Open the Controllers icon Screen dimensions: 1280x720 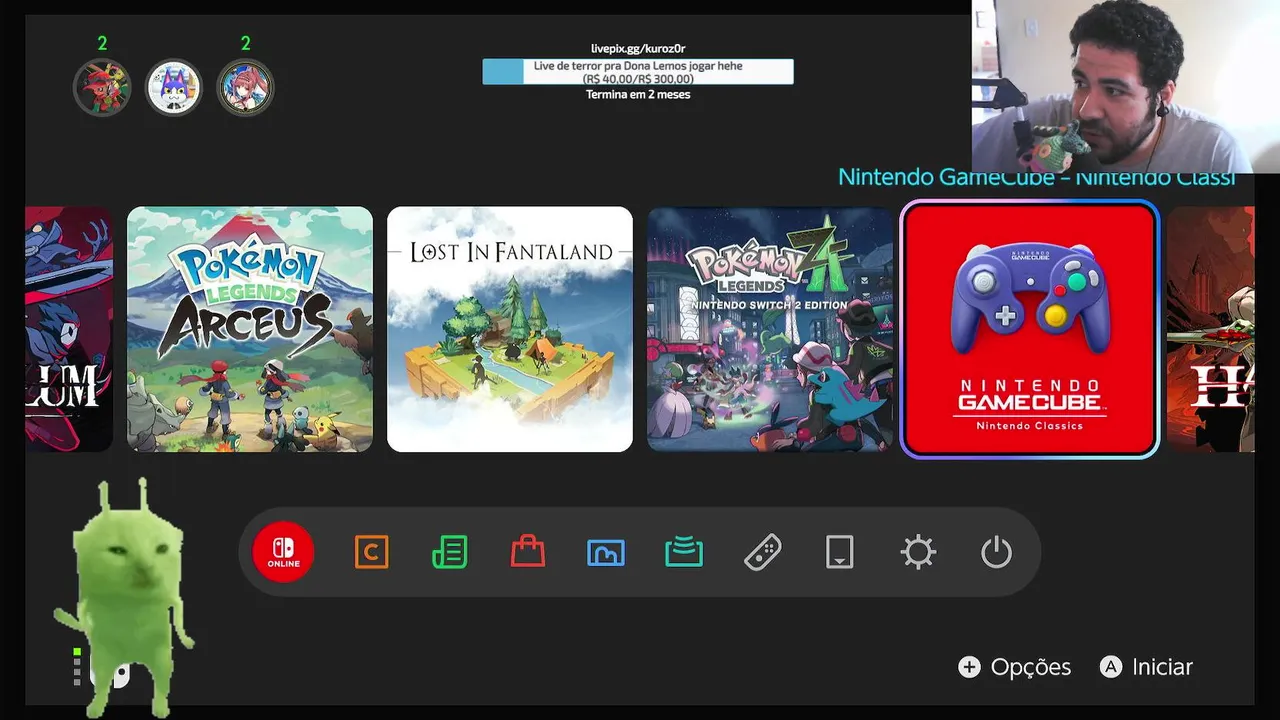(763, 552)
